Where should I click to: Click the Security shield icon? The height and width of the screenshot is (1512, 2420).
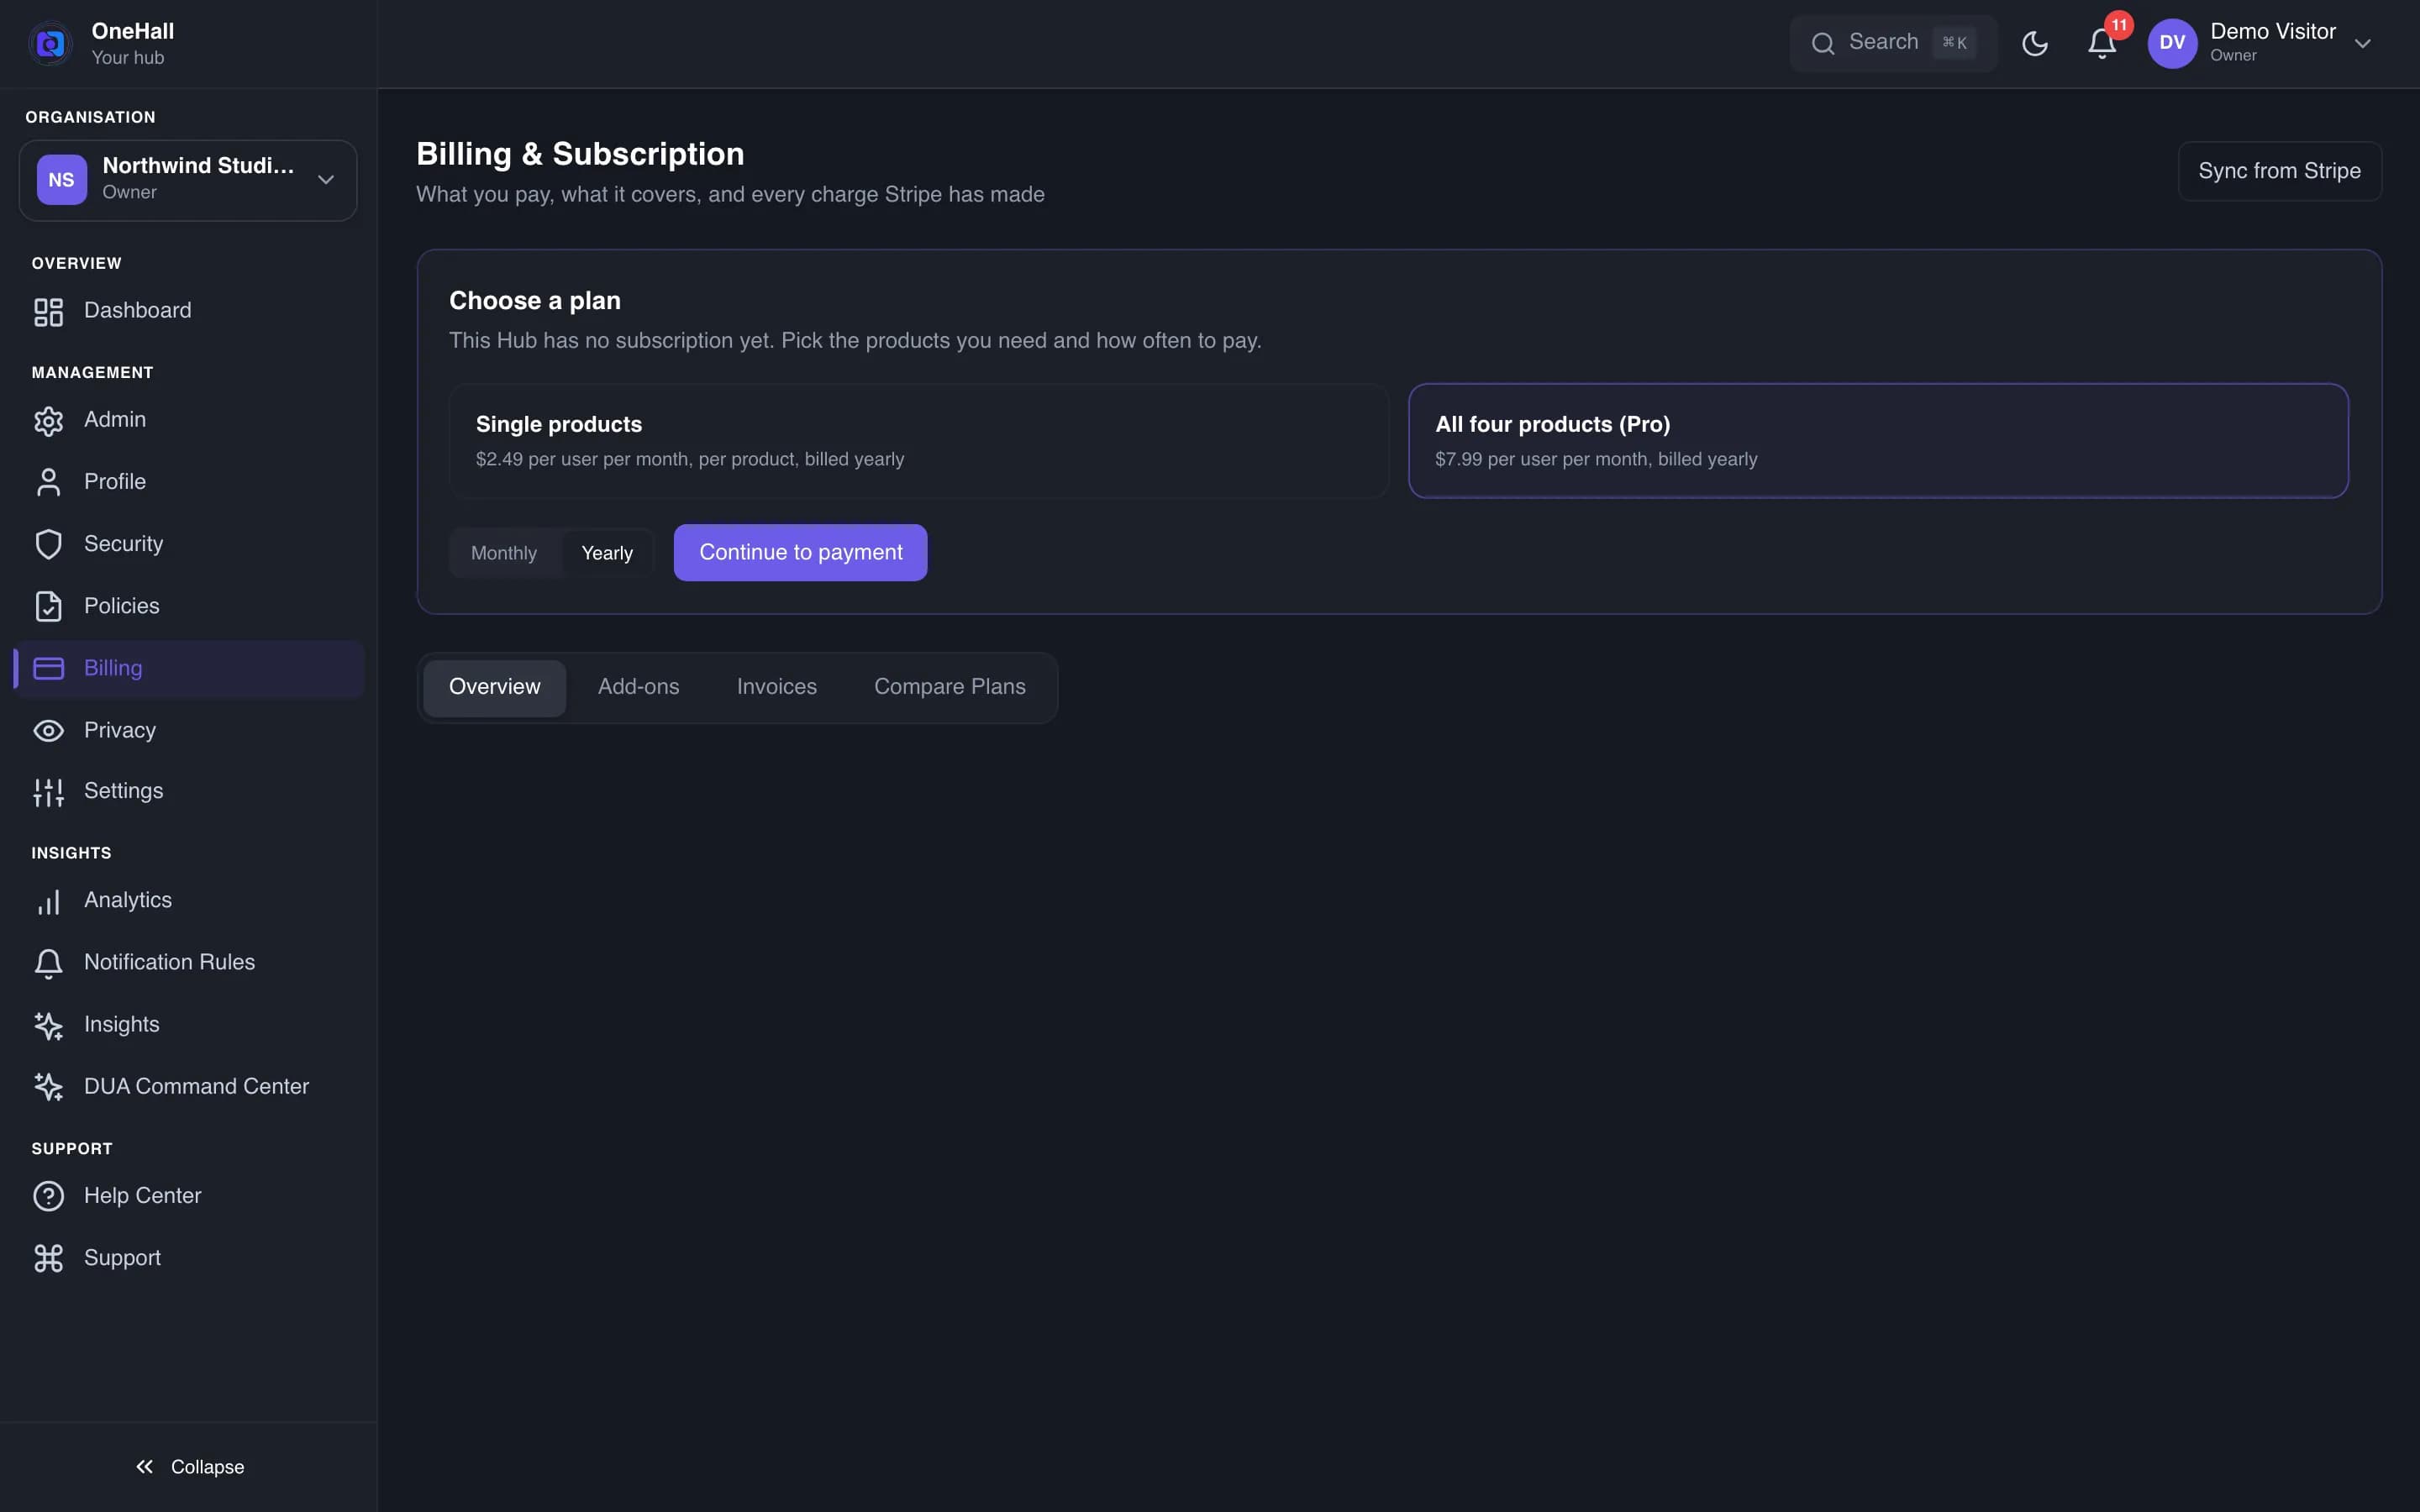coord(48,544)
